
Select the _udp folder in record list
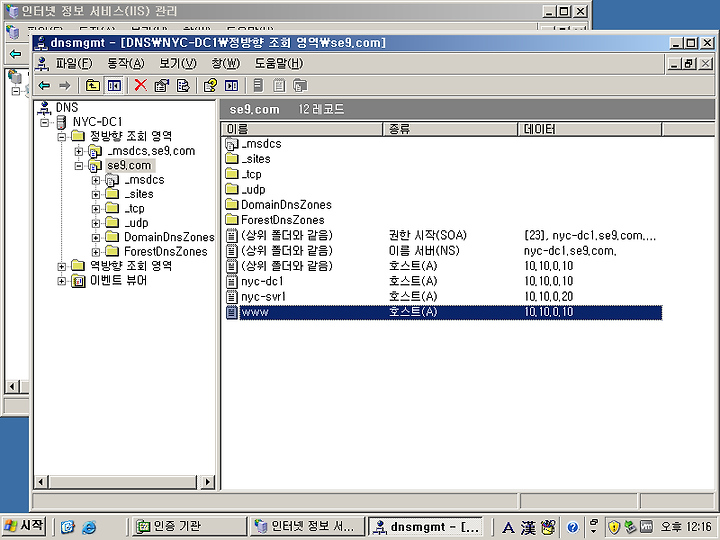click(x=253, y=189)
